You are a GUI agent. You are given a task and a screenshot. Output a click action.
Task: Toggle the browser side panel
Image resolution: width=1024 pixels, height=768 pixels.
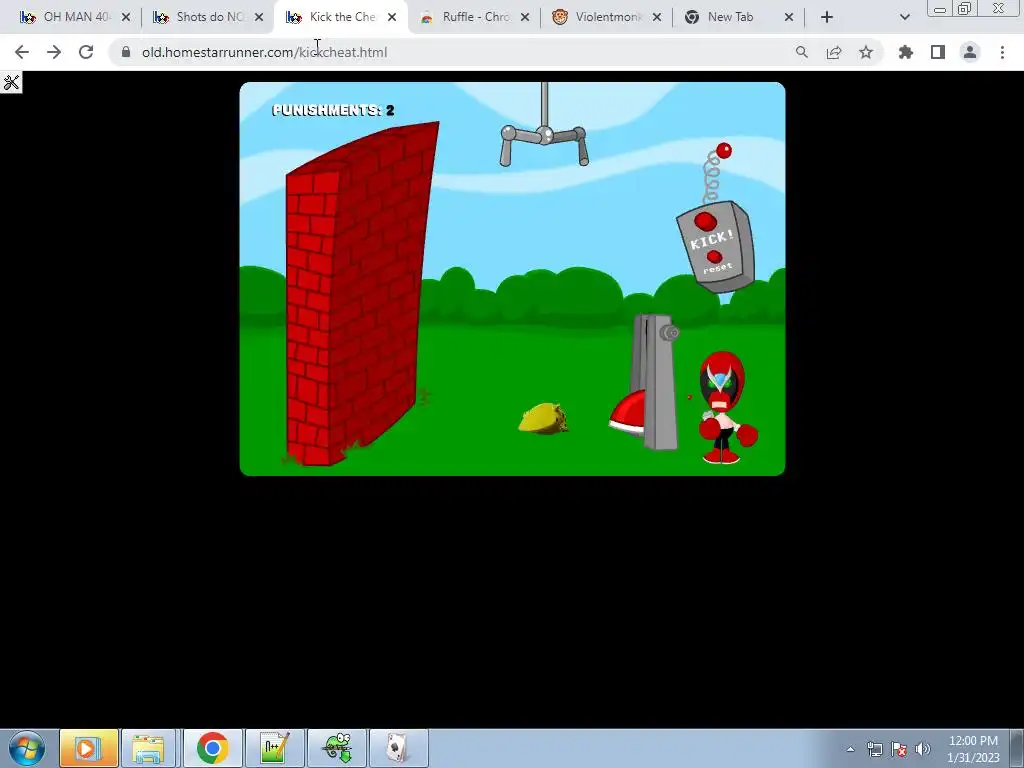click(x=938, y=52)
